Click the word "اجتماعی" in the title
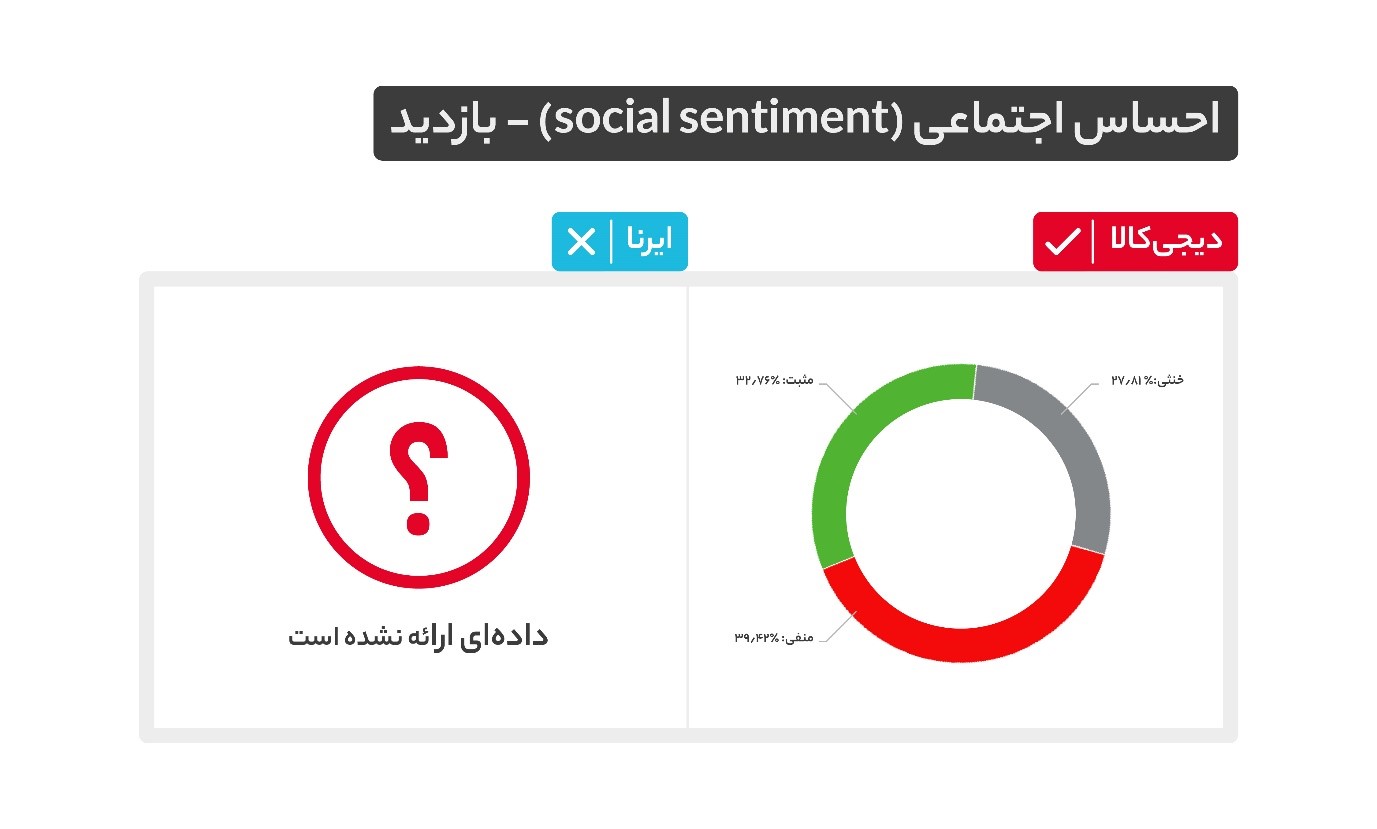This screenshot has width=1377, height=829. click(x=985, y=123)
